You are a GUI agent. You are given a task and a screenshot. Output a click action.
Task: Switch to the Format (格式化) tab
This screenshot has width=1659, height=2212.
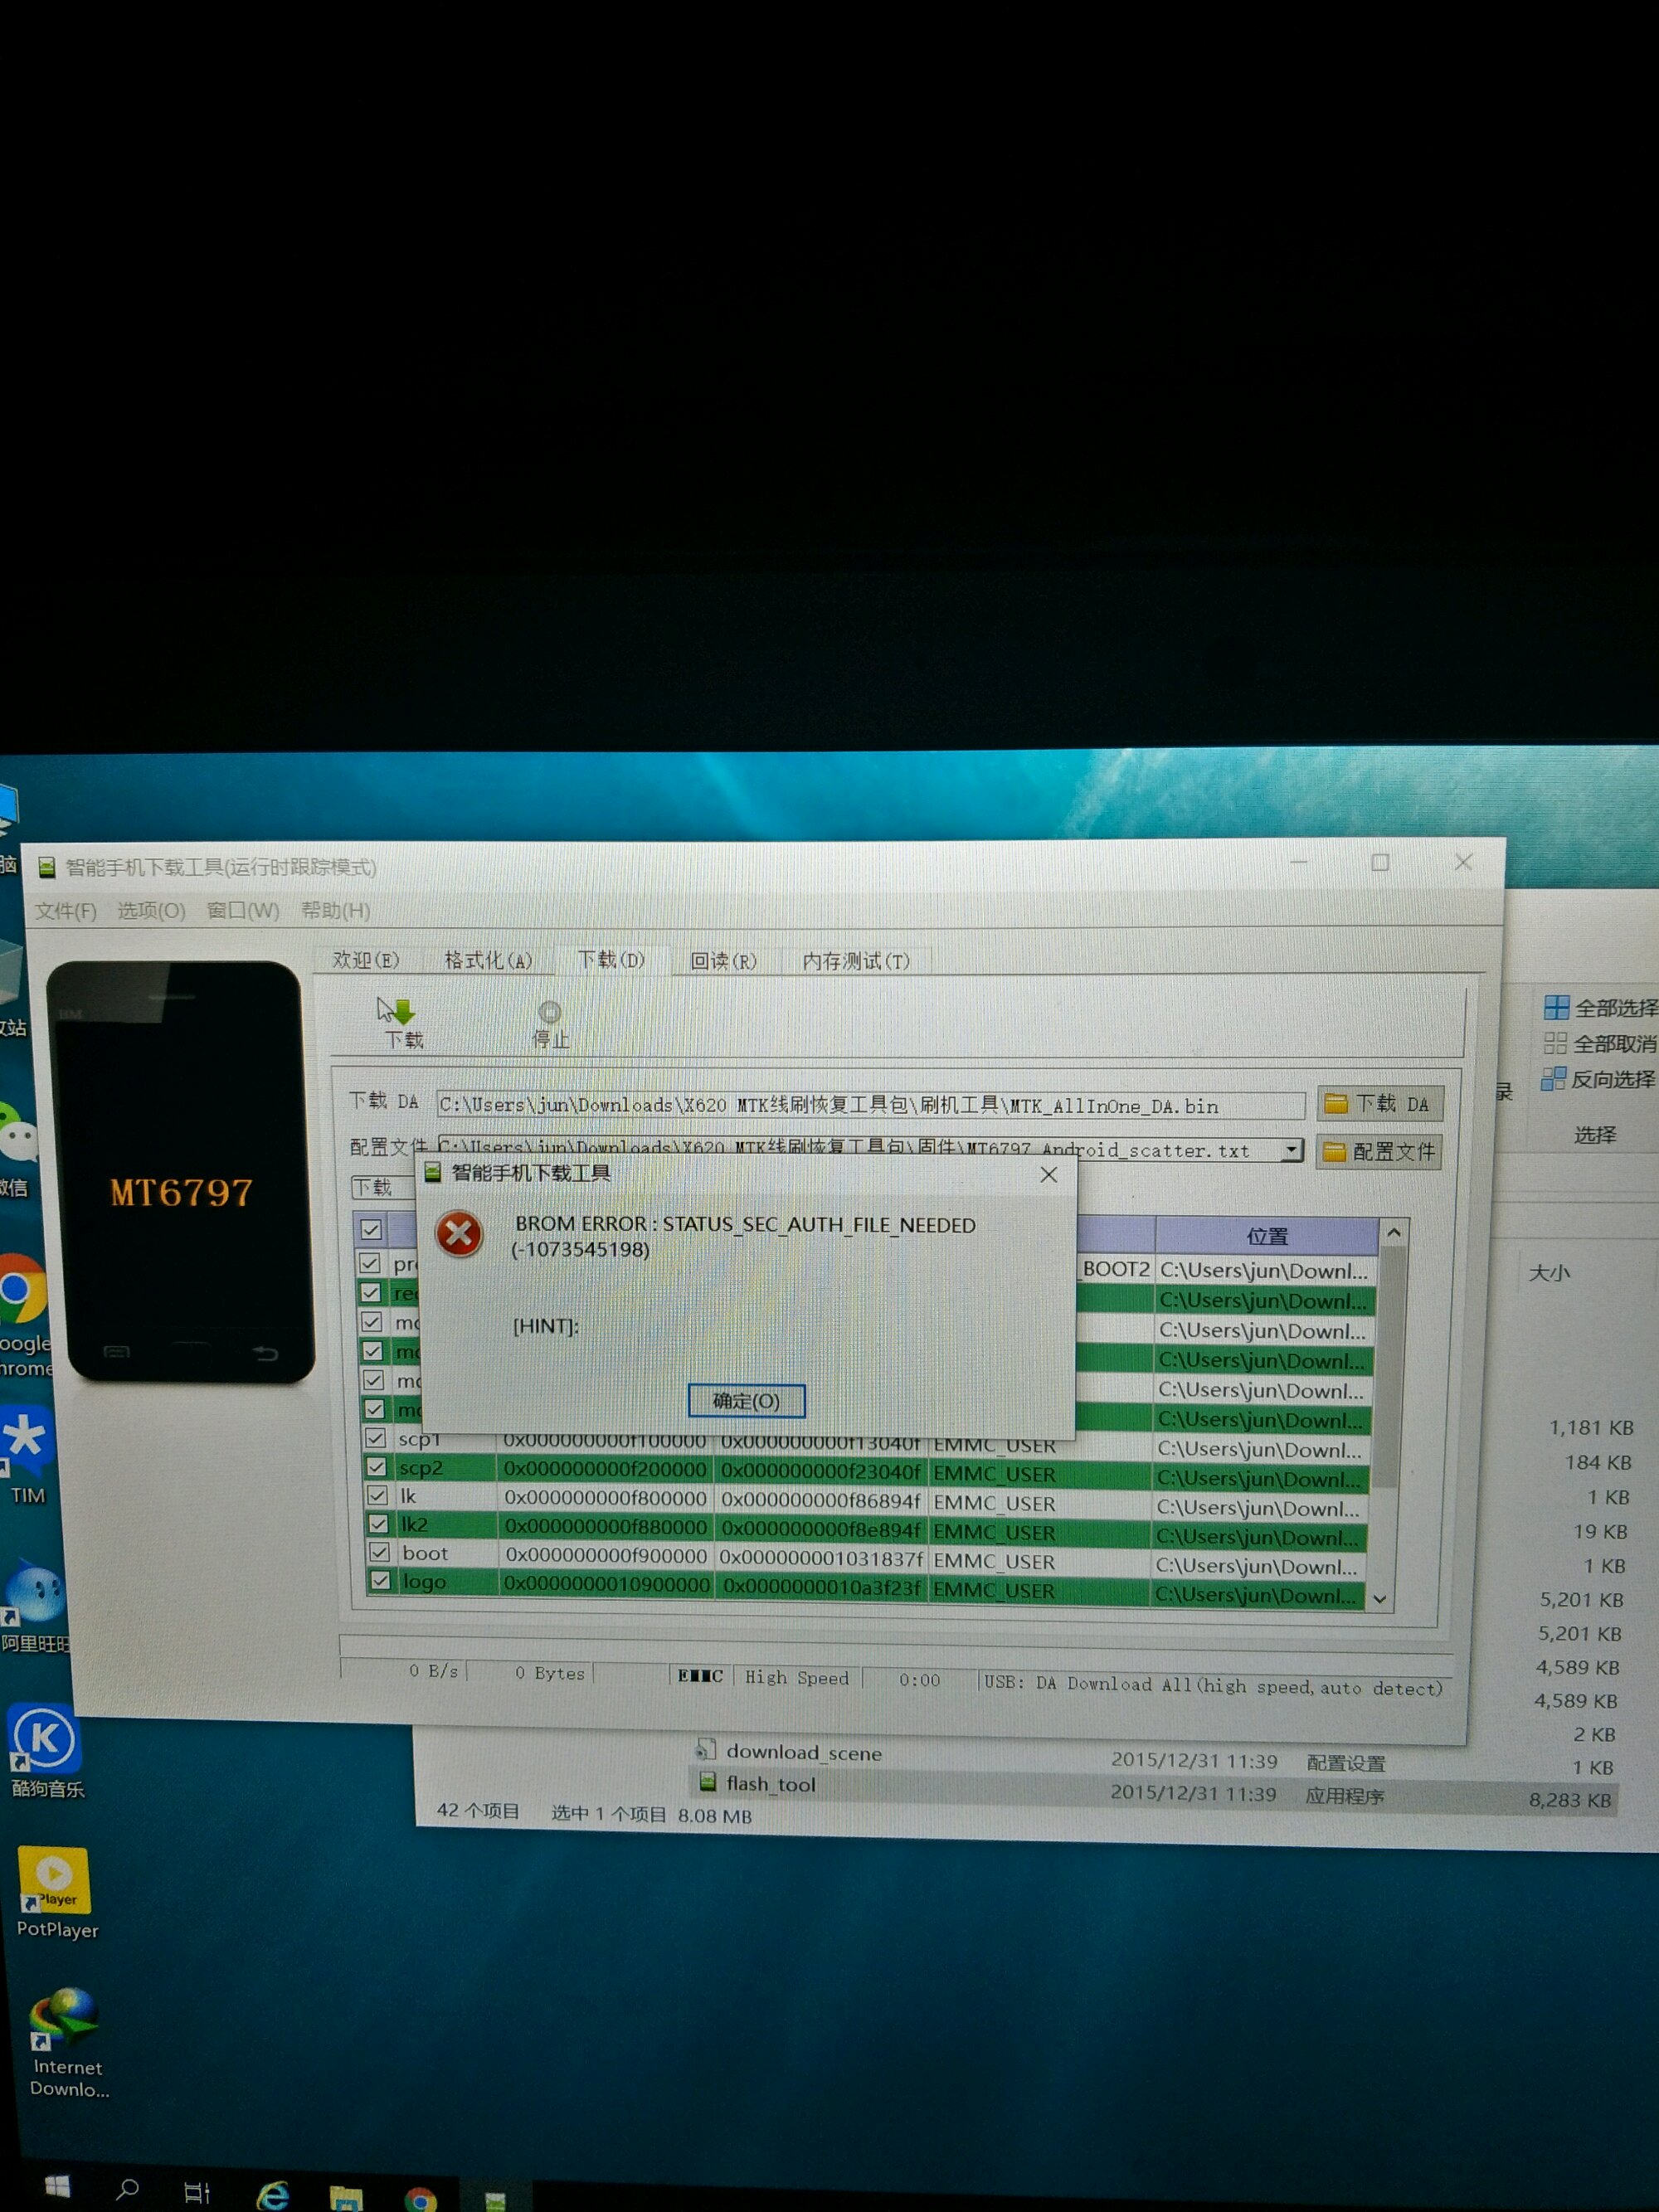(488, 960)
